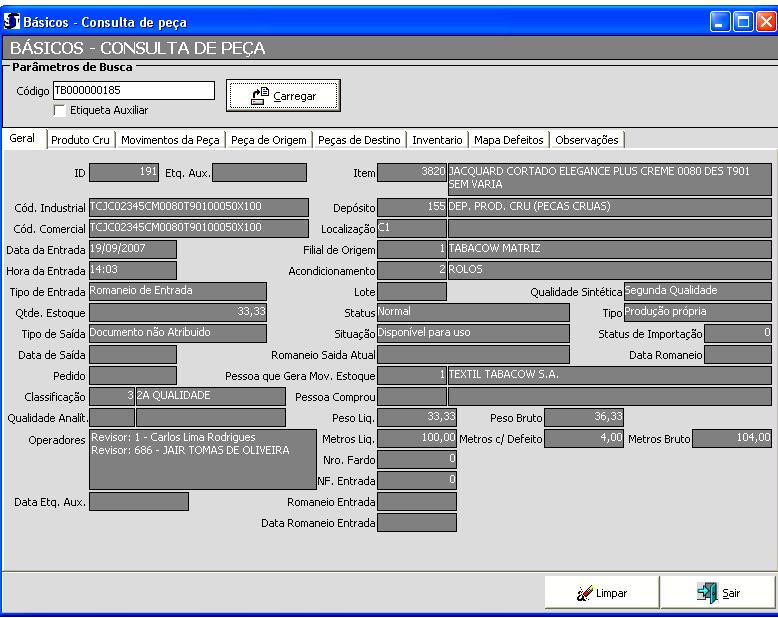Image resolution: width=778 pixels, height=618 pixels.
Task: Minimize the Consulta de peça window
Action: 718,19
